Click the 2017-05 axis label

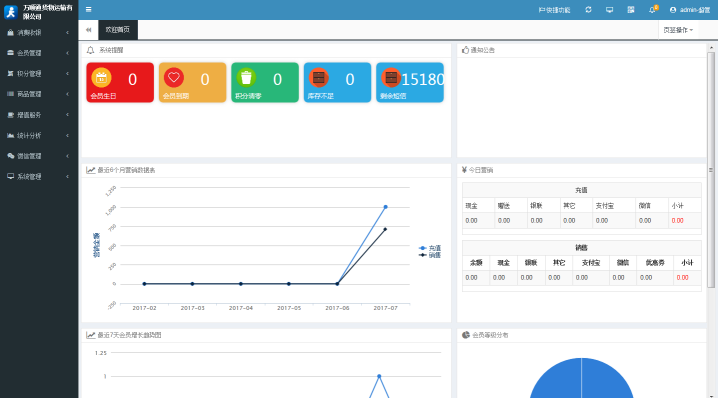pos(289,308)
